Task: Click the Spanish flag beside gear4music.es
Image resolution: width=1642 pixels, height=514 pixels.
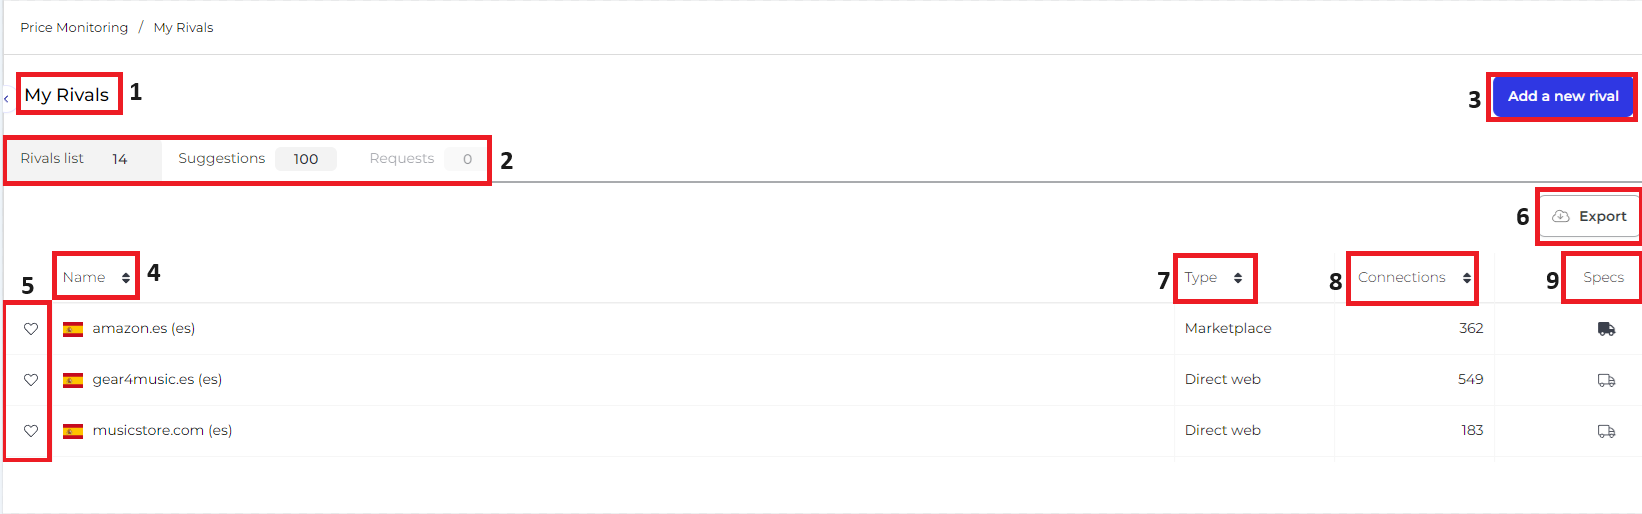Action: [x=73, y=380]
